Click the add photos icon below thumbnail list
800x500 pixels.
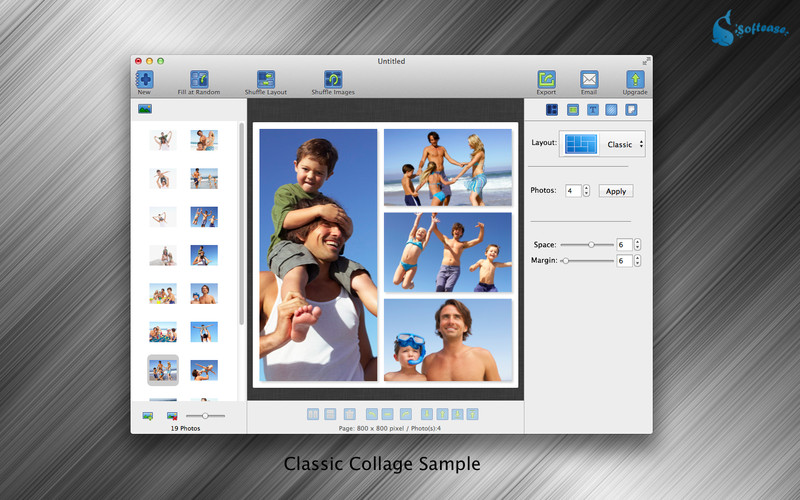147,416
